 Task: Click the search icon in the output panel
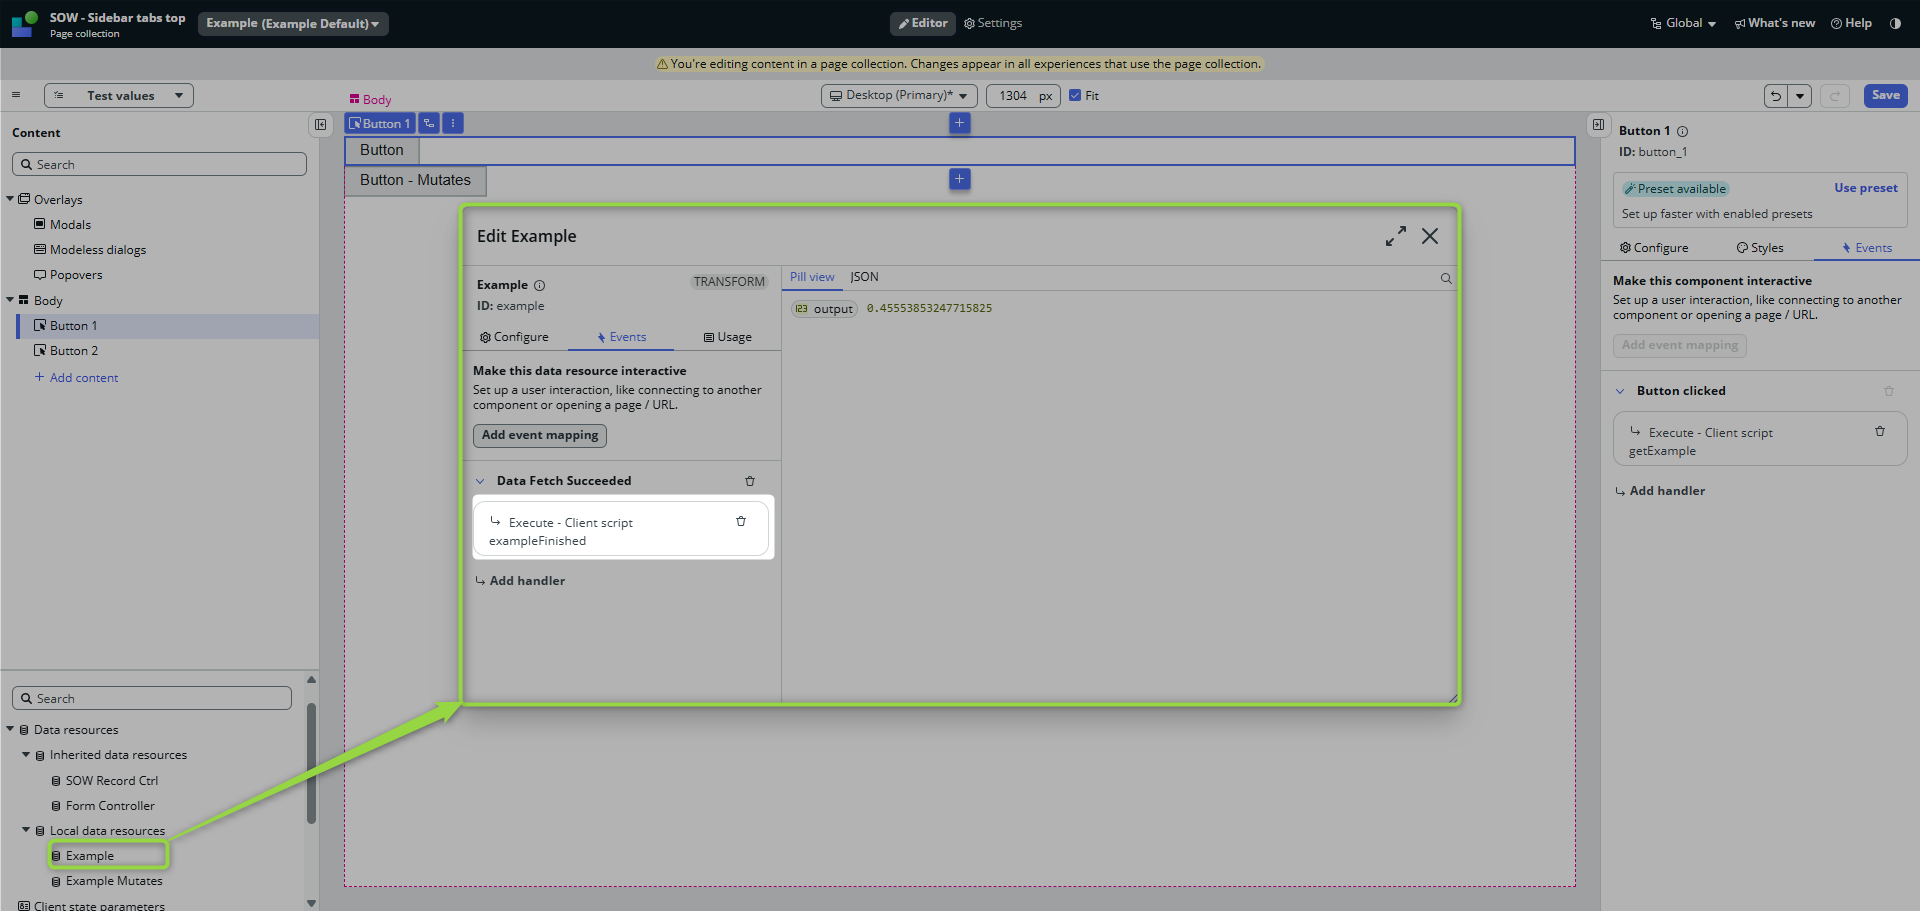click(x=1446, y=279)
